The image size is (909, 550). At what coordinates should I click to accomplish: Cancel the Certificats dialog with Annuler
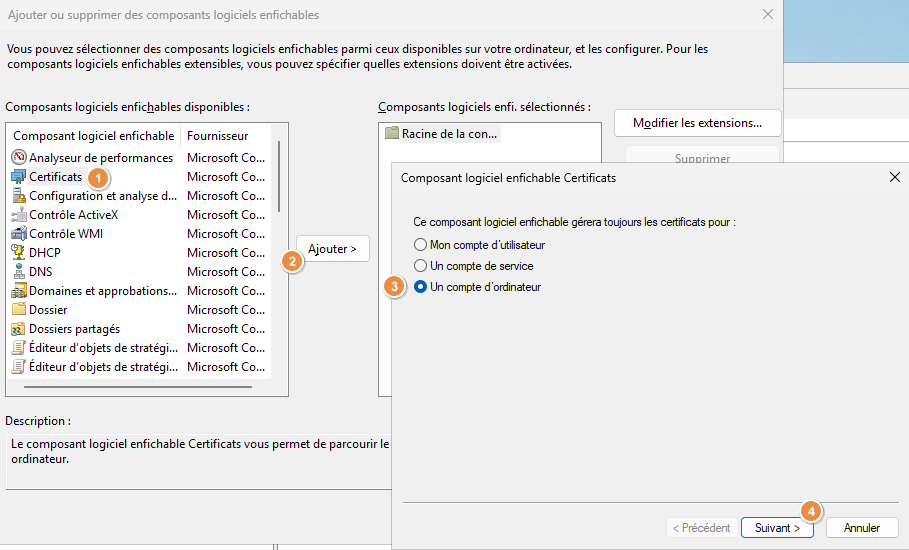coord(861,528)
